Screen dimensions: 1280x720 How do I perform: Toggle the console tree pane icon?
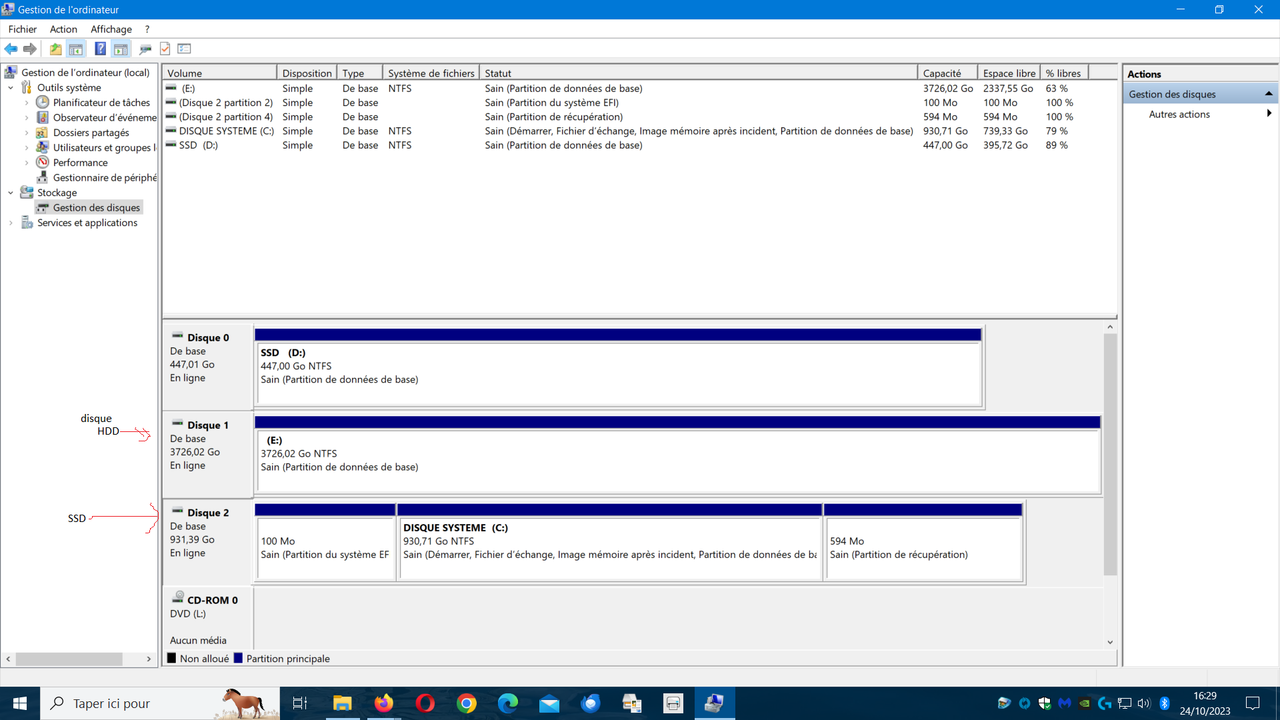76,48
